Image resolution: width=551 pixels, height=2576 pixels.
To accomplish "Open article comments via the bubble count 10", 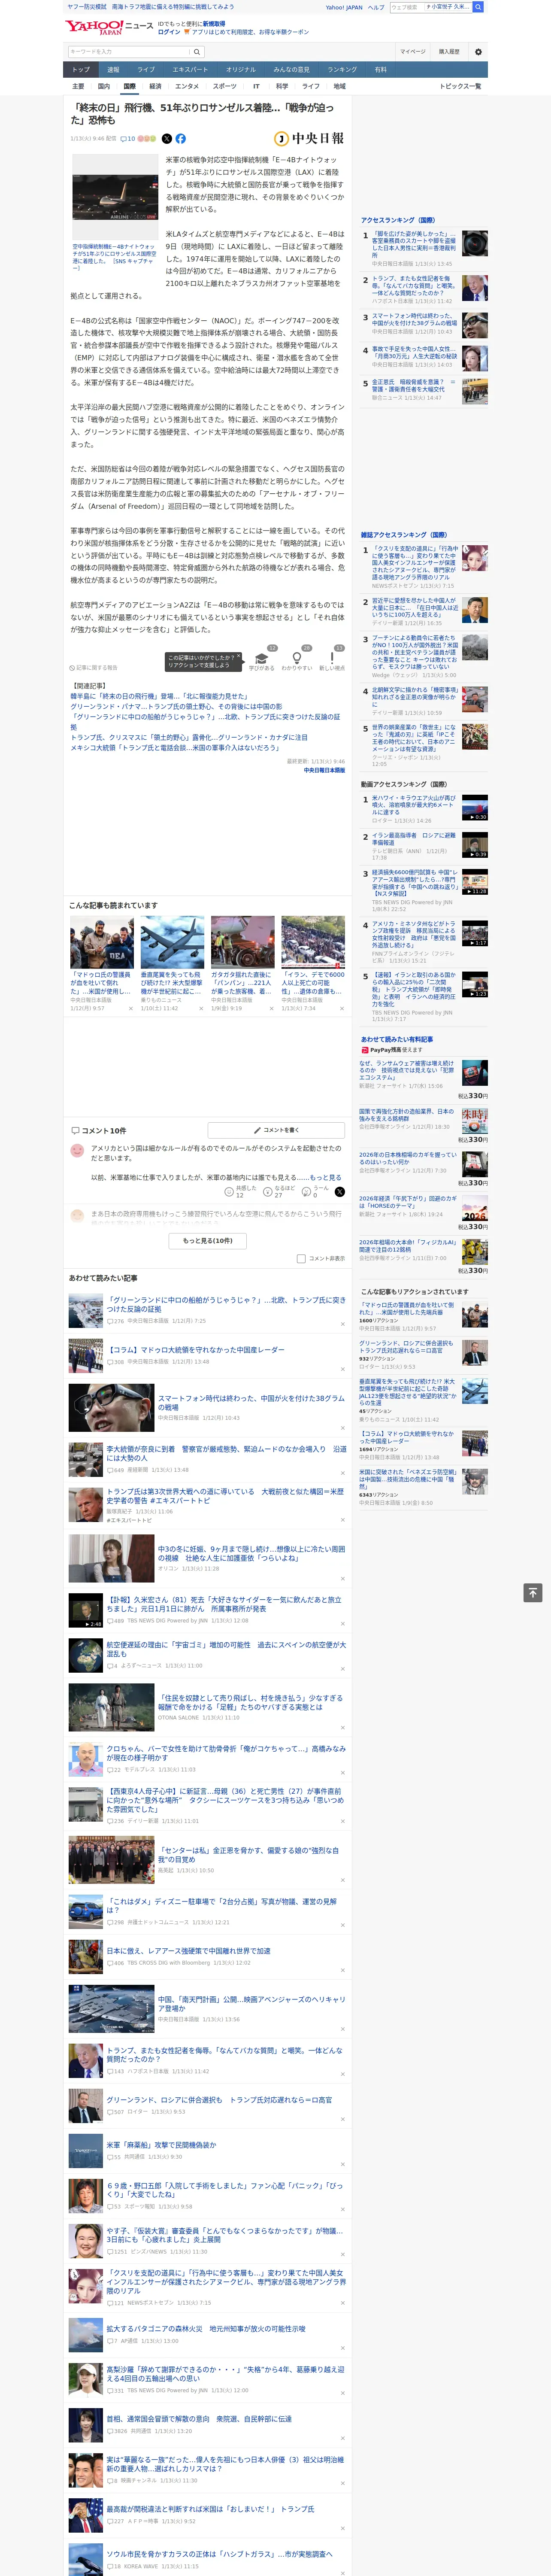I will point(128,139).
